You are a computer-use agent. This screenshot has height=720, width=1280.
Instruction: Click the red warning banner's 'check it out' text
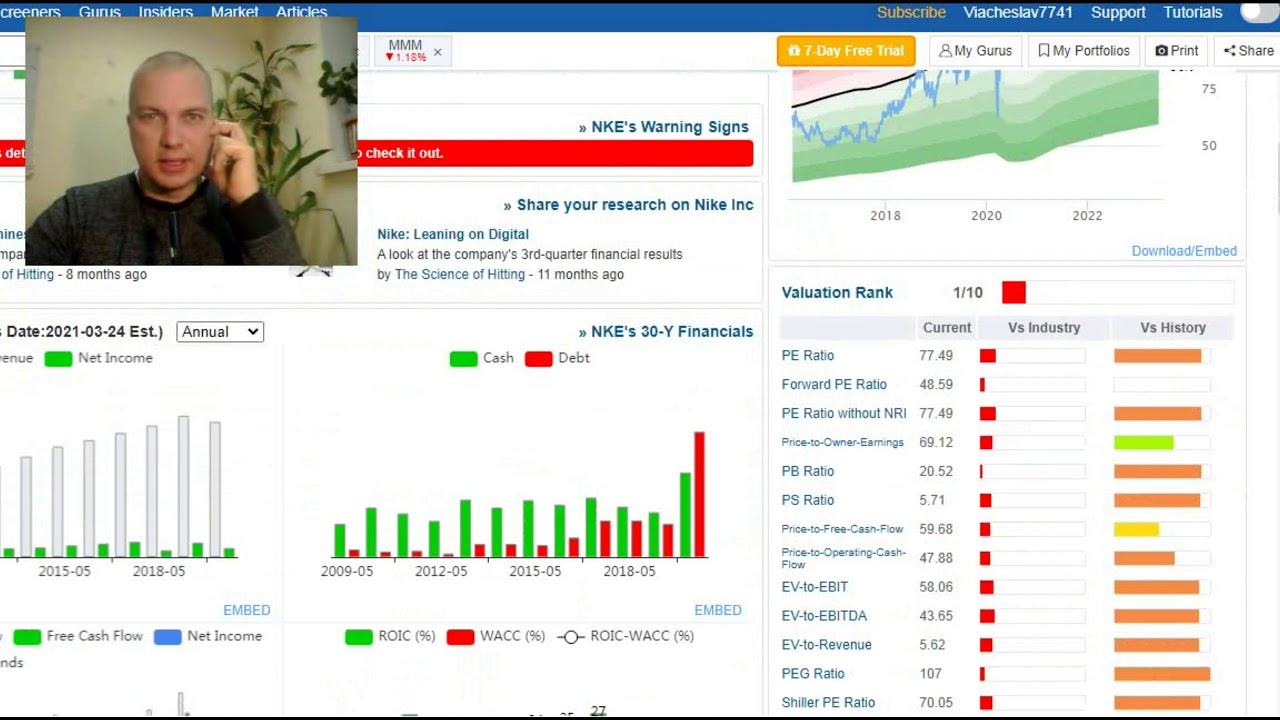(x=404, y=153)
